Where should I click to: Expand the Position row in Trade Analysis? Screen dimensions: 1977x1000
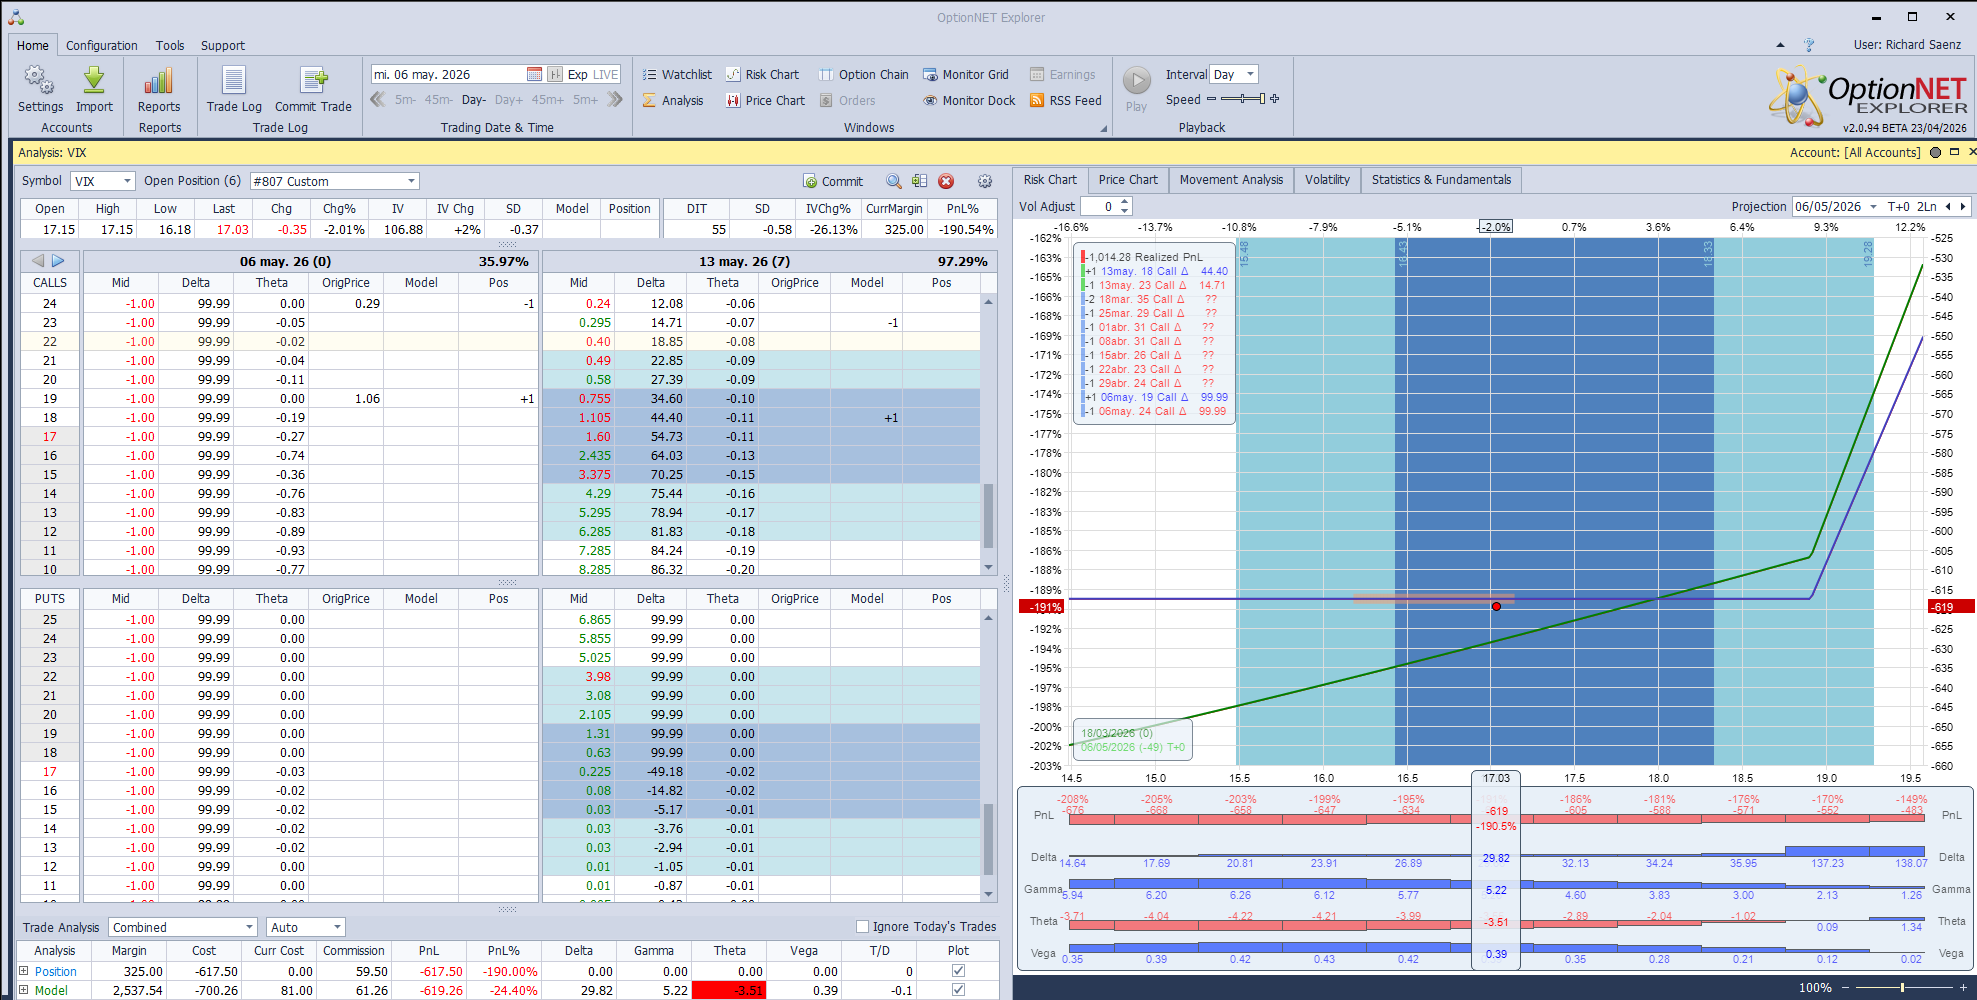click(x=24, y=970)
